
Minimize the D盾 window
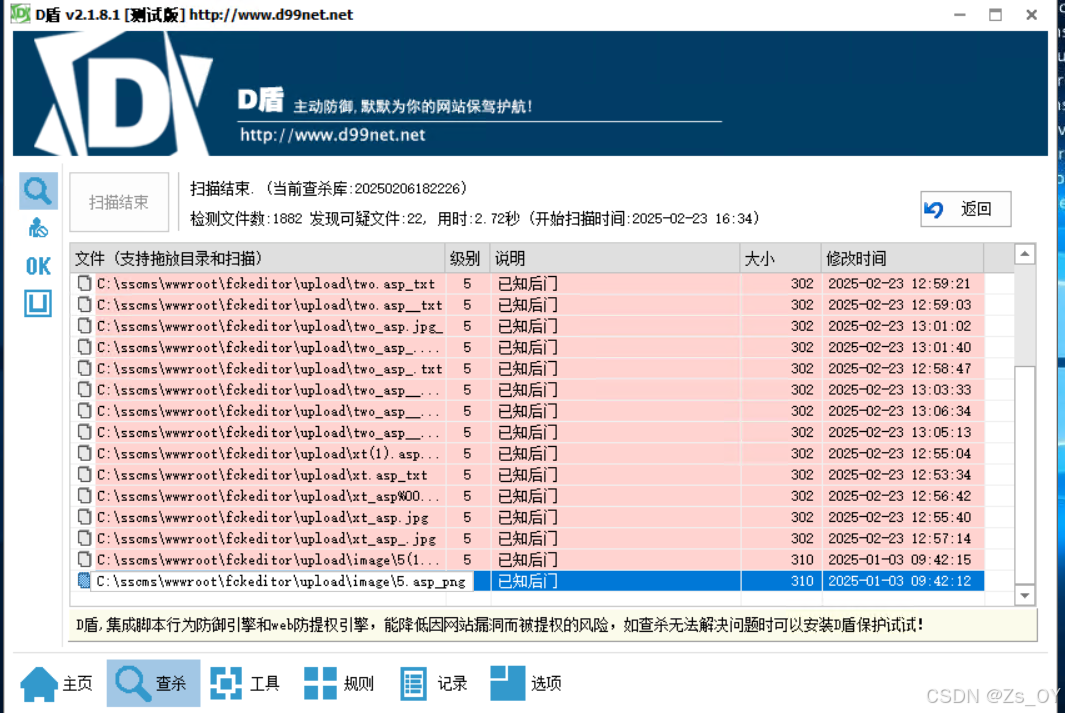(x=960, y=14)
